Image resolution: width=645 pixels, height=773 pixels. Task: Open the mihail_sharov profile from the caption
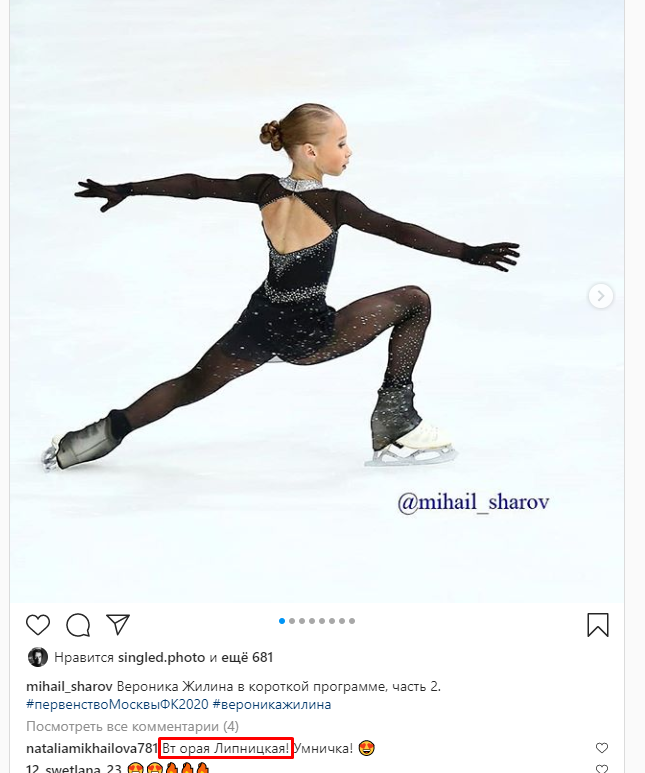(70, 687)
